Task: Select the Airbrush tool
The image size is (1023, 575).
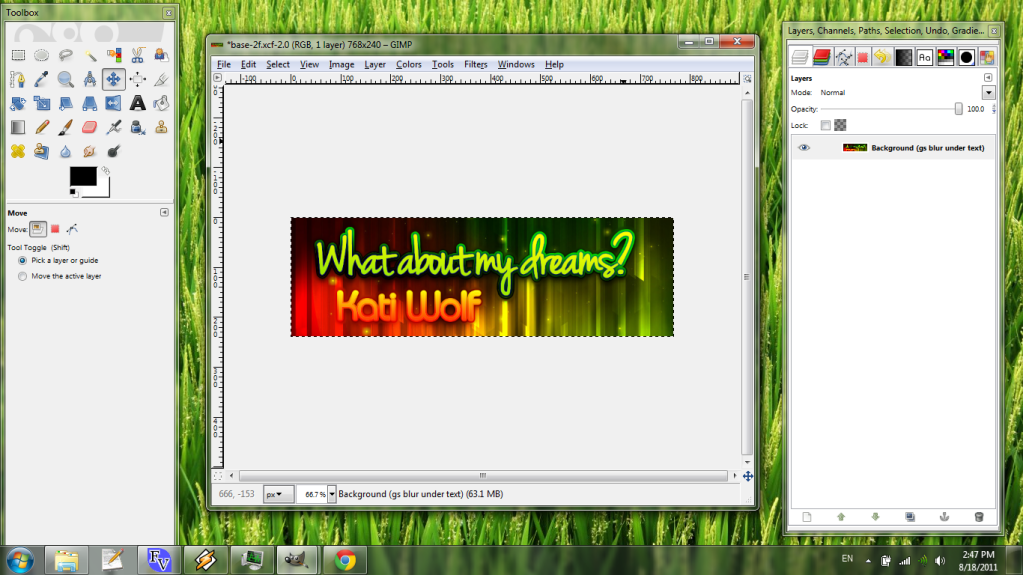Action: coord(114,127)
